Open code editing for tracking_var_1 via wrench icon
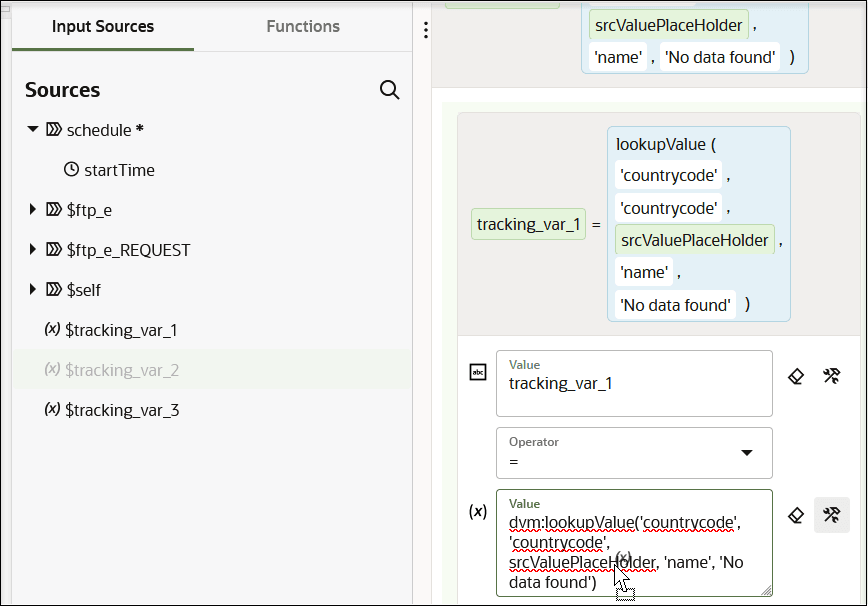Image resolution: width=868 pixels, height=606 pixels. point(831,375)
